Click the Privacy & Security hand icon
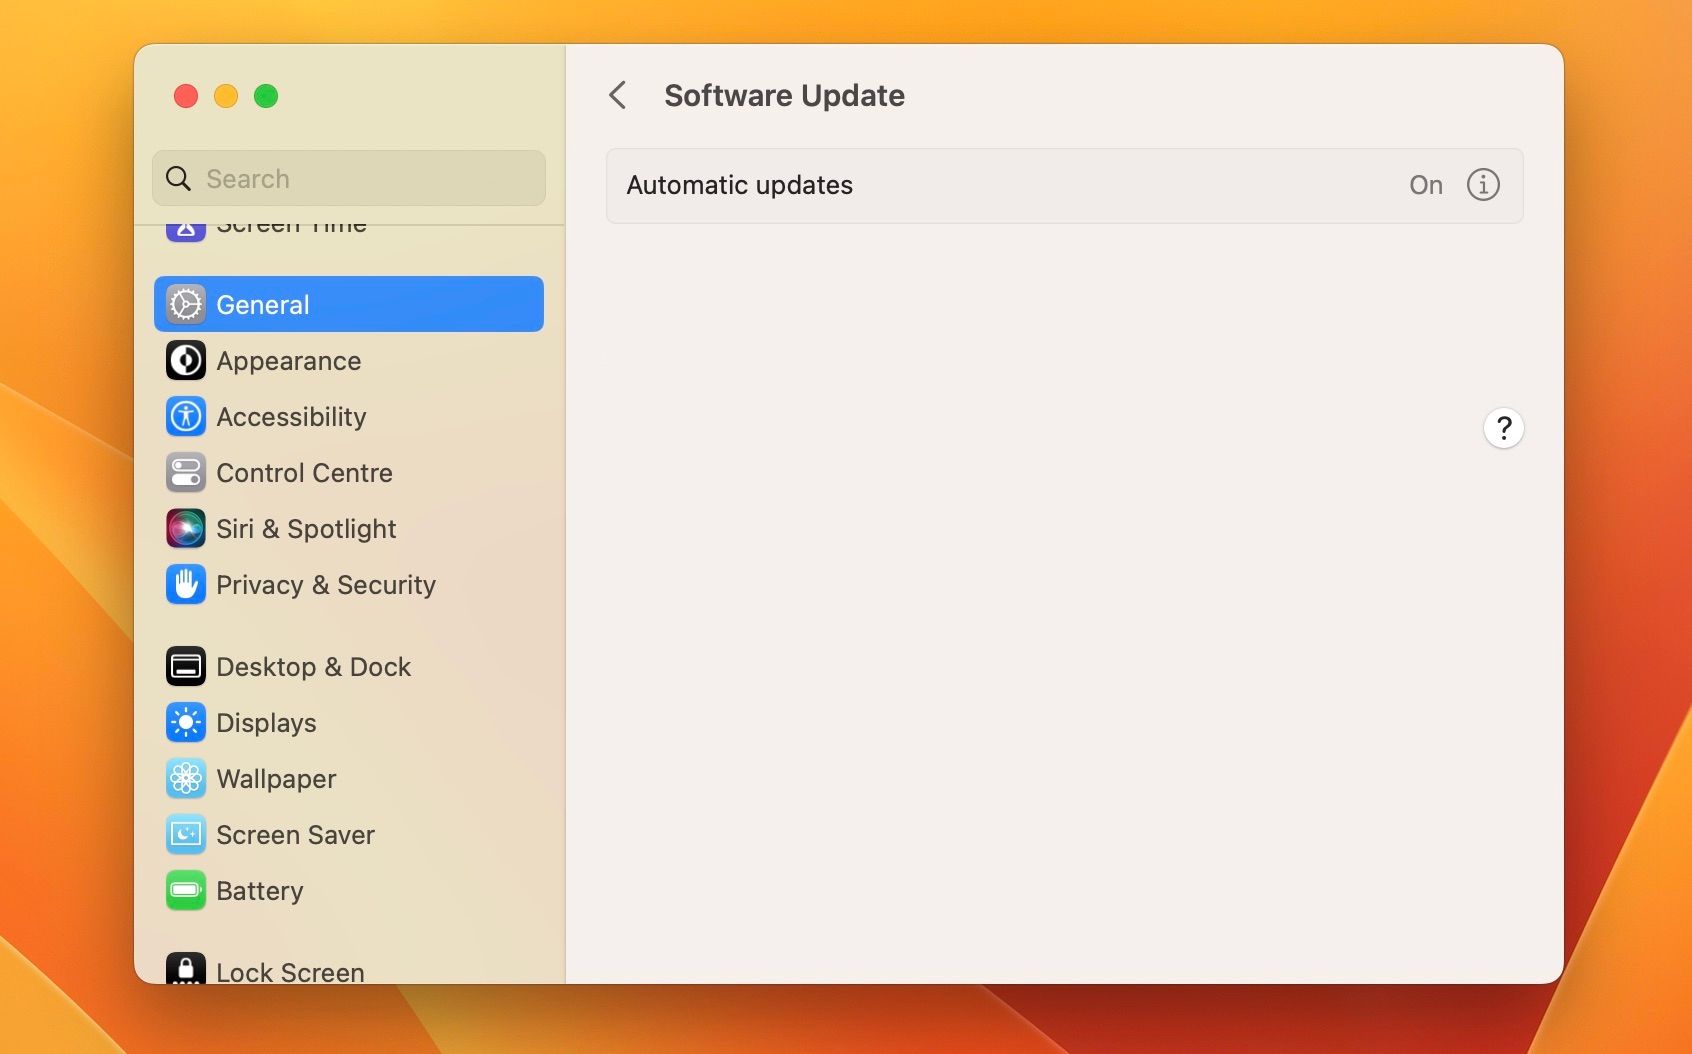 pos(186,585)
